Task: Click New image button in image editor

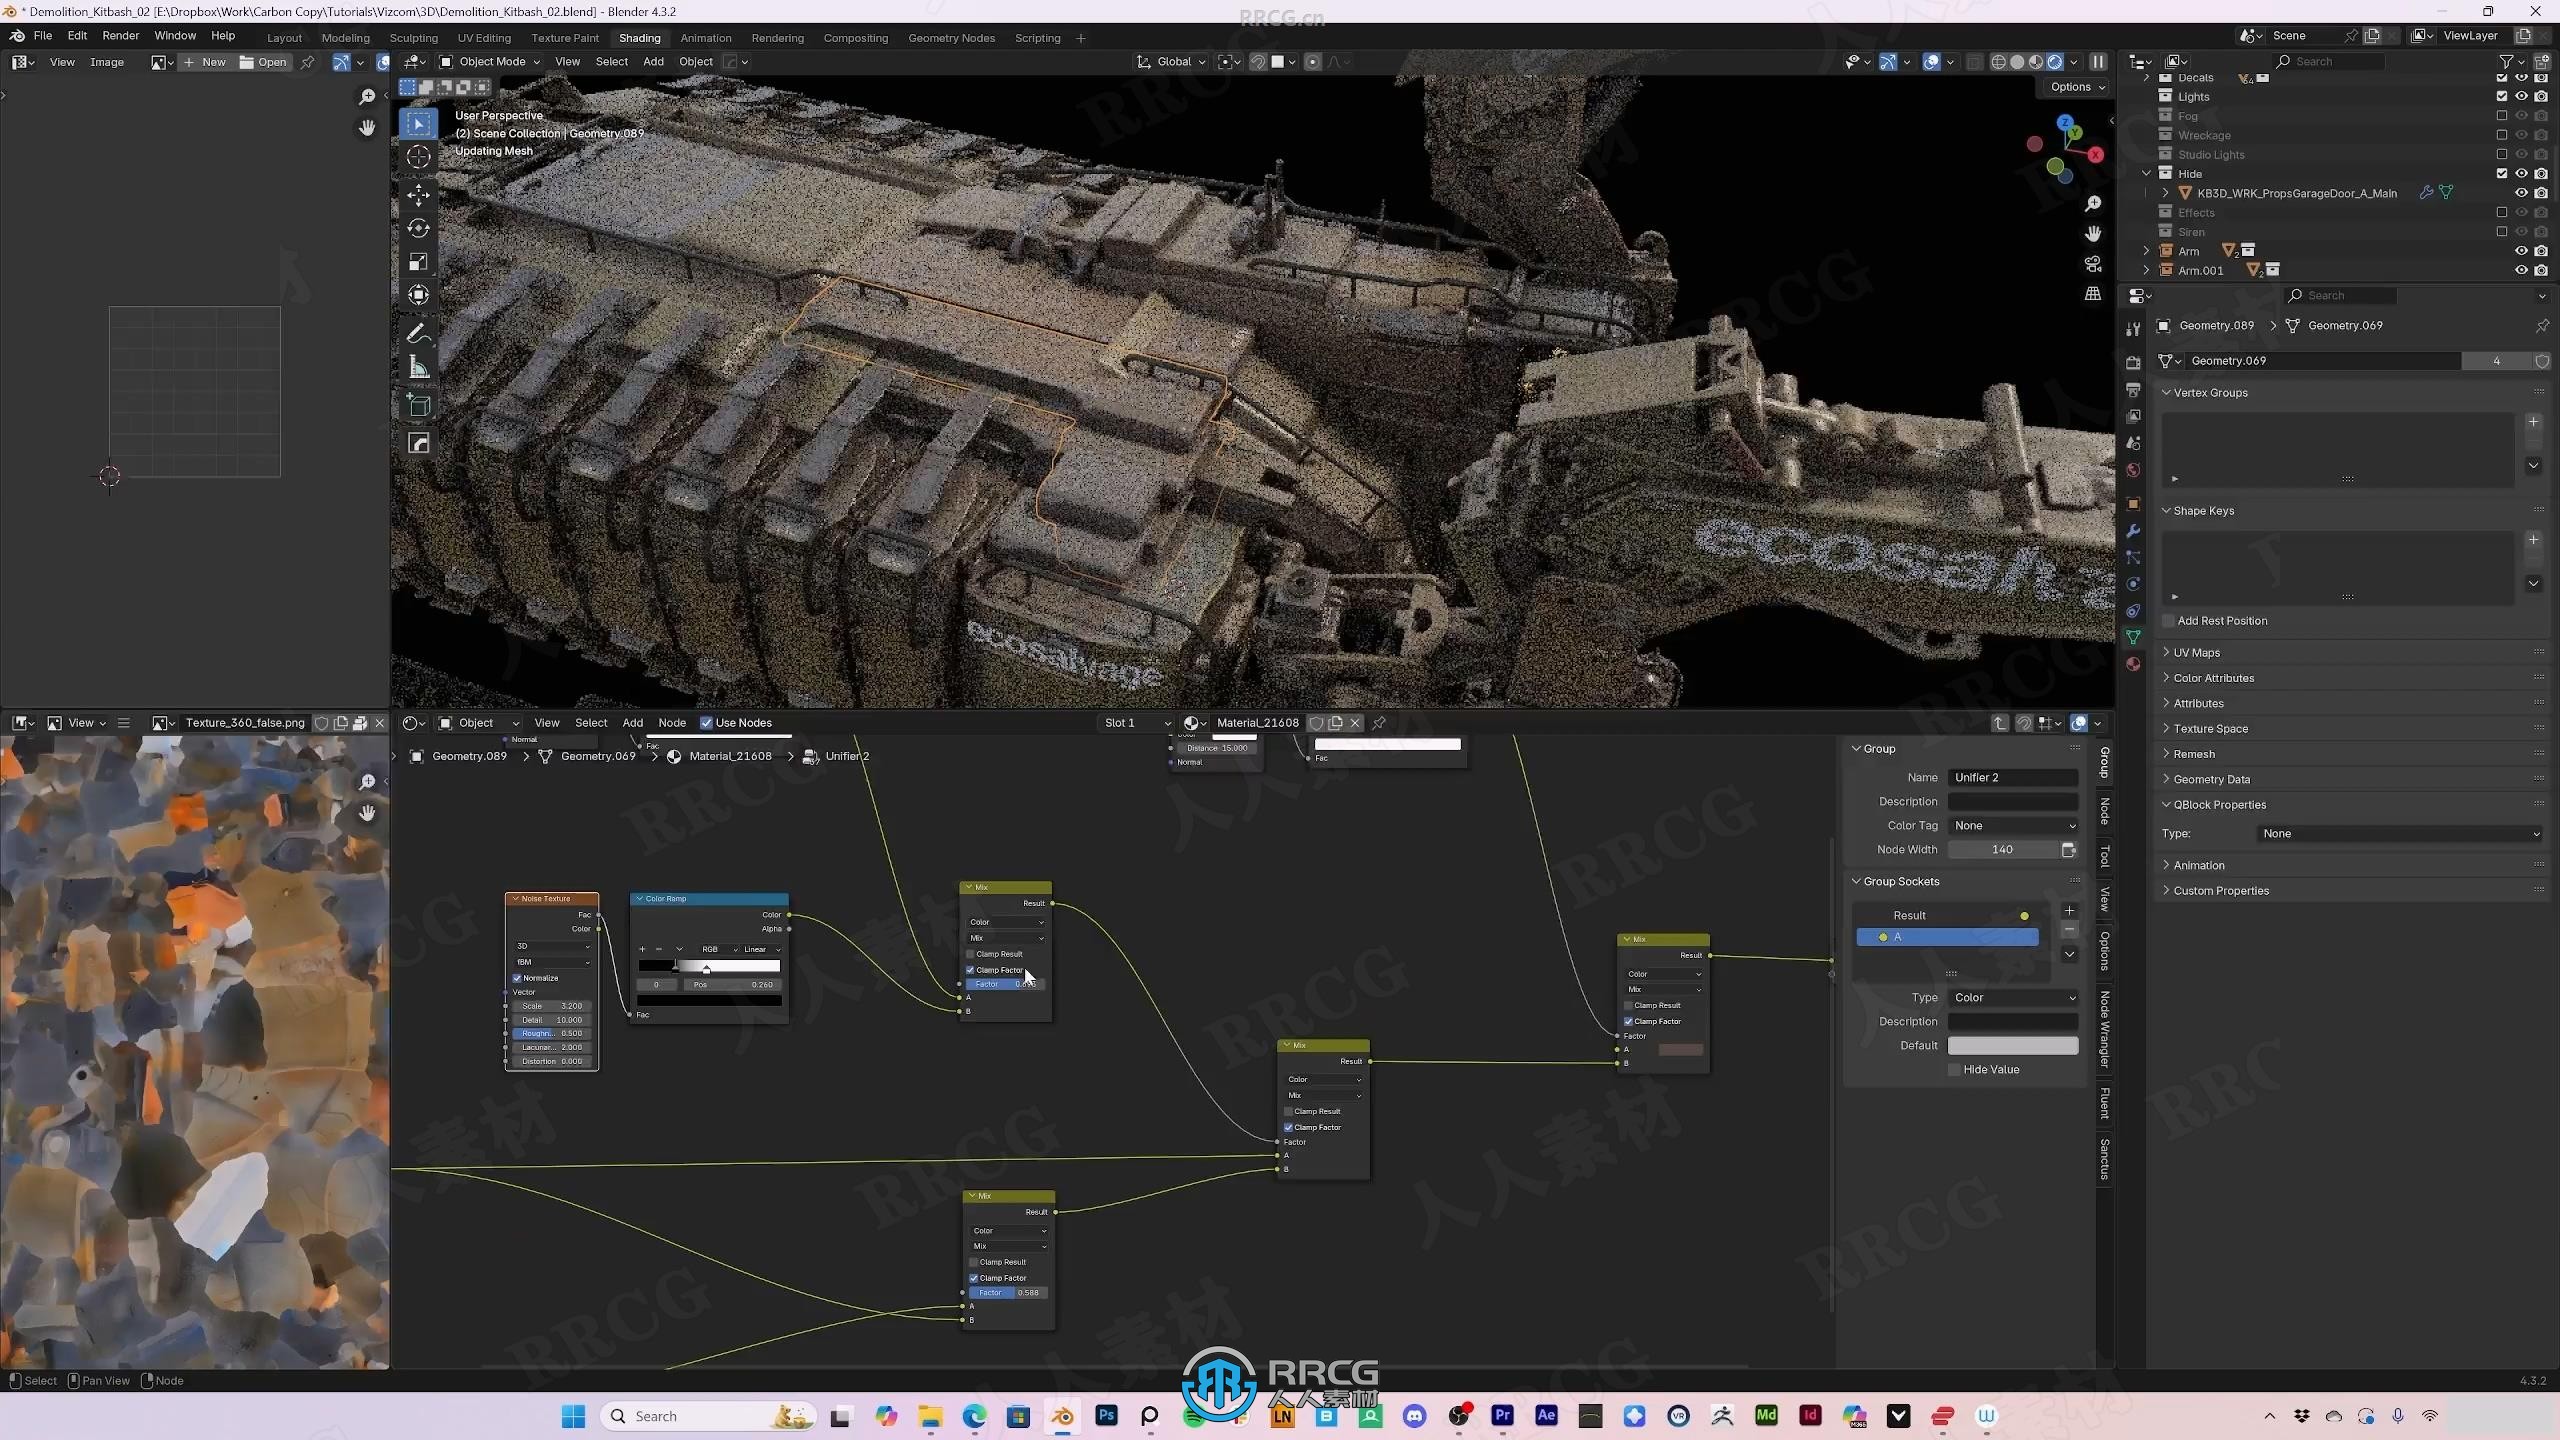Action: click(x=205, y=62)
